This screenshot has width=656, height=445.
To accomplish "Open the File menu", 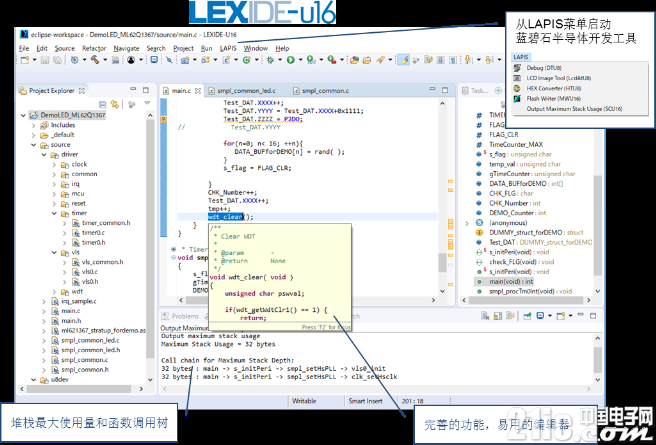I will tap(24, 48).
